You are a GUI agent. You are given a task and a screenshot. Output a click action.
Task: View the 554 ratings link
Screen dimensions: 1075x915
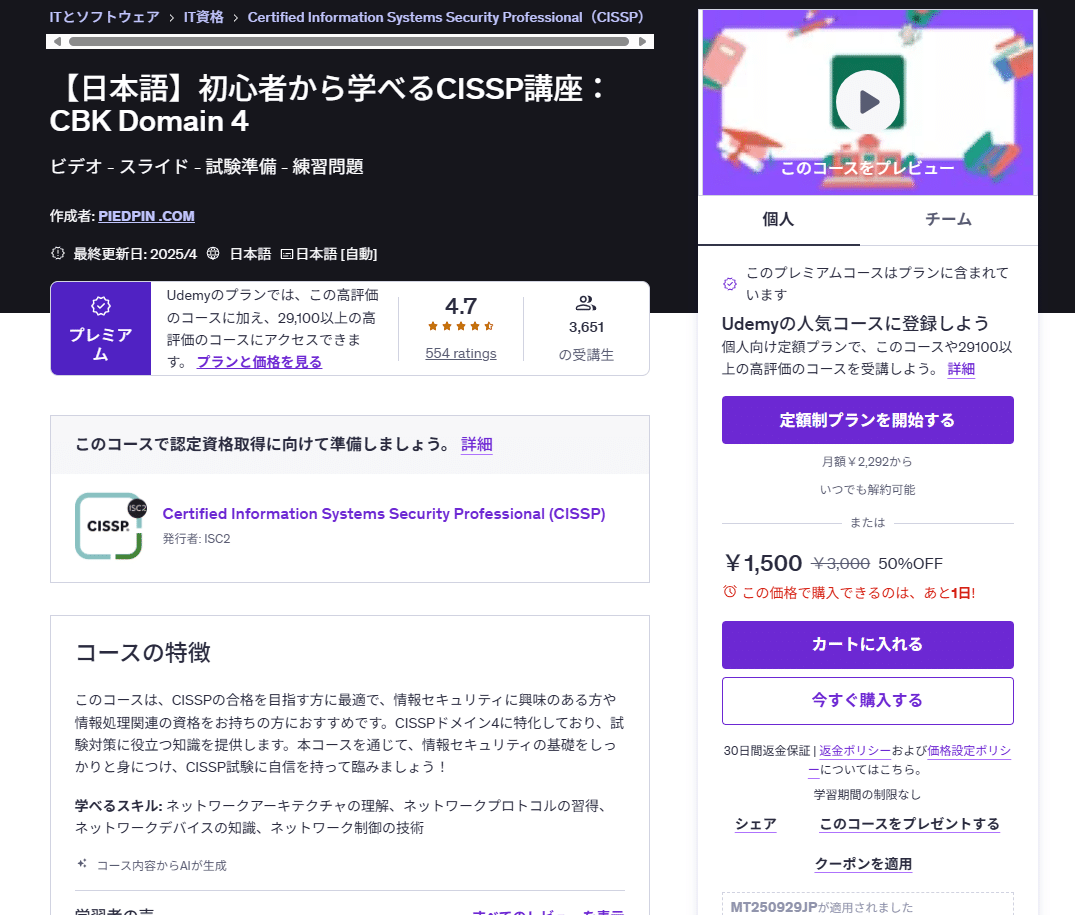460,352
